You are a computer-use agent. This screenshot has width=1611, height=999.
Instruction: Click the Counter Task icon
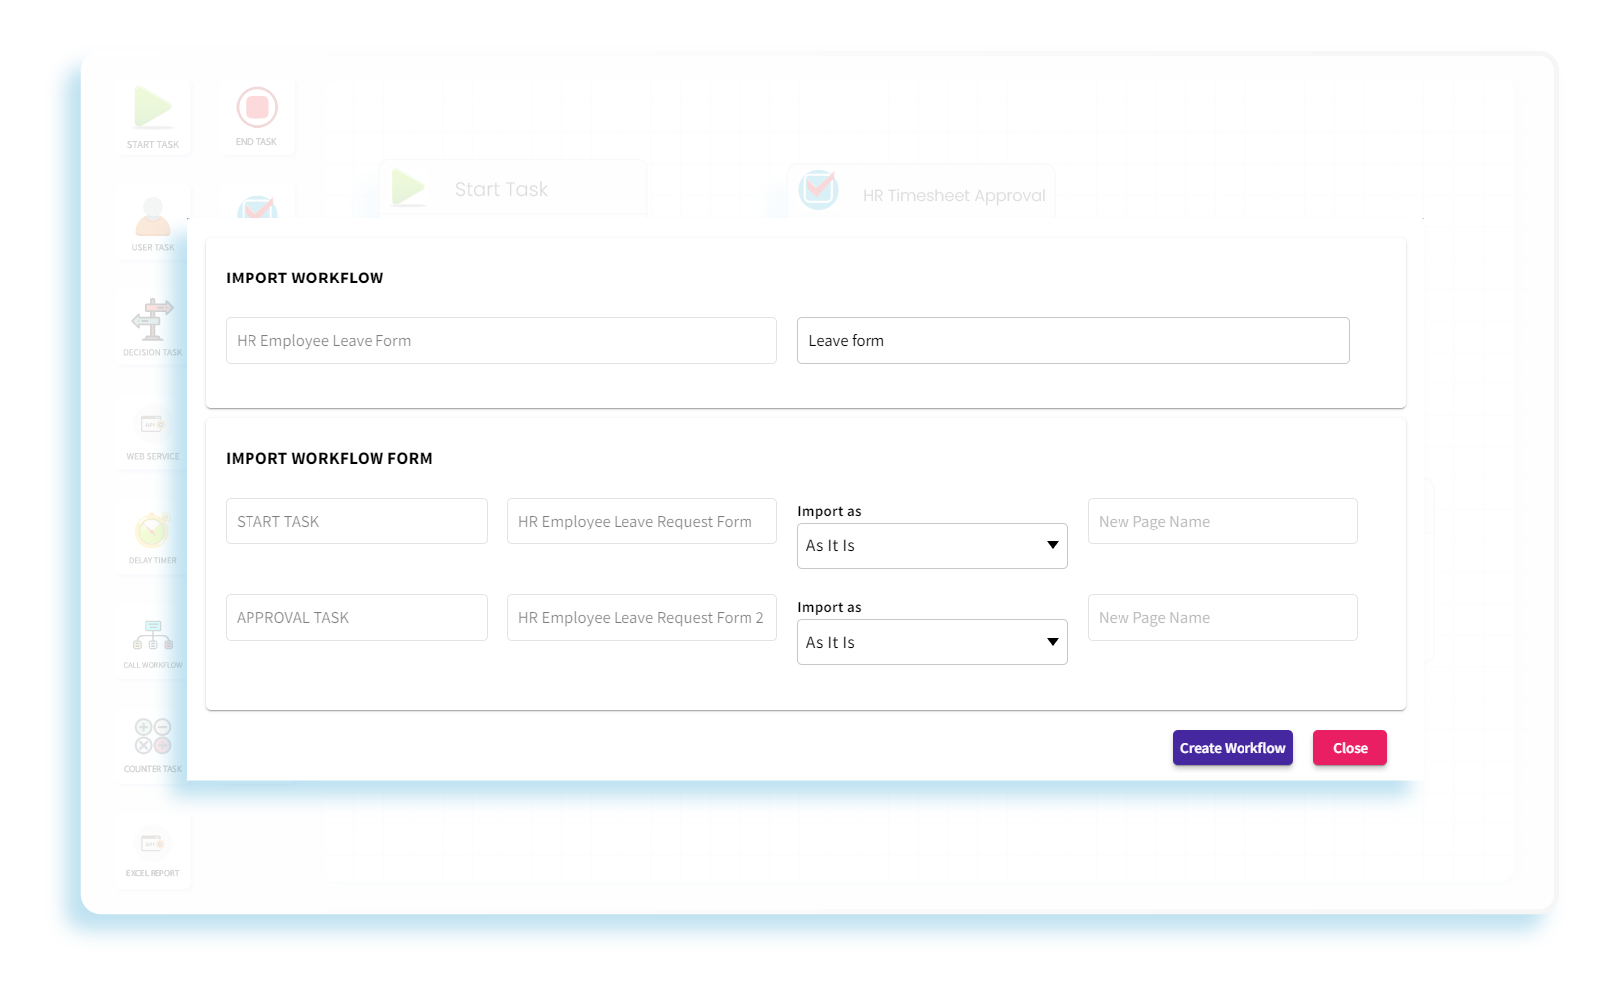tap(152, 738)
